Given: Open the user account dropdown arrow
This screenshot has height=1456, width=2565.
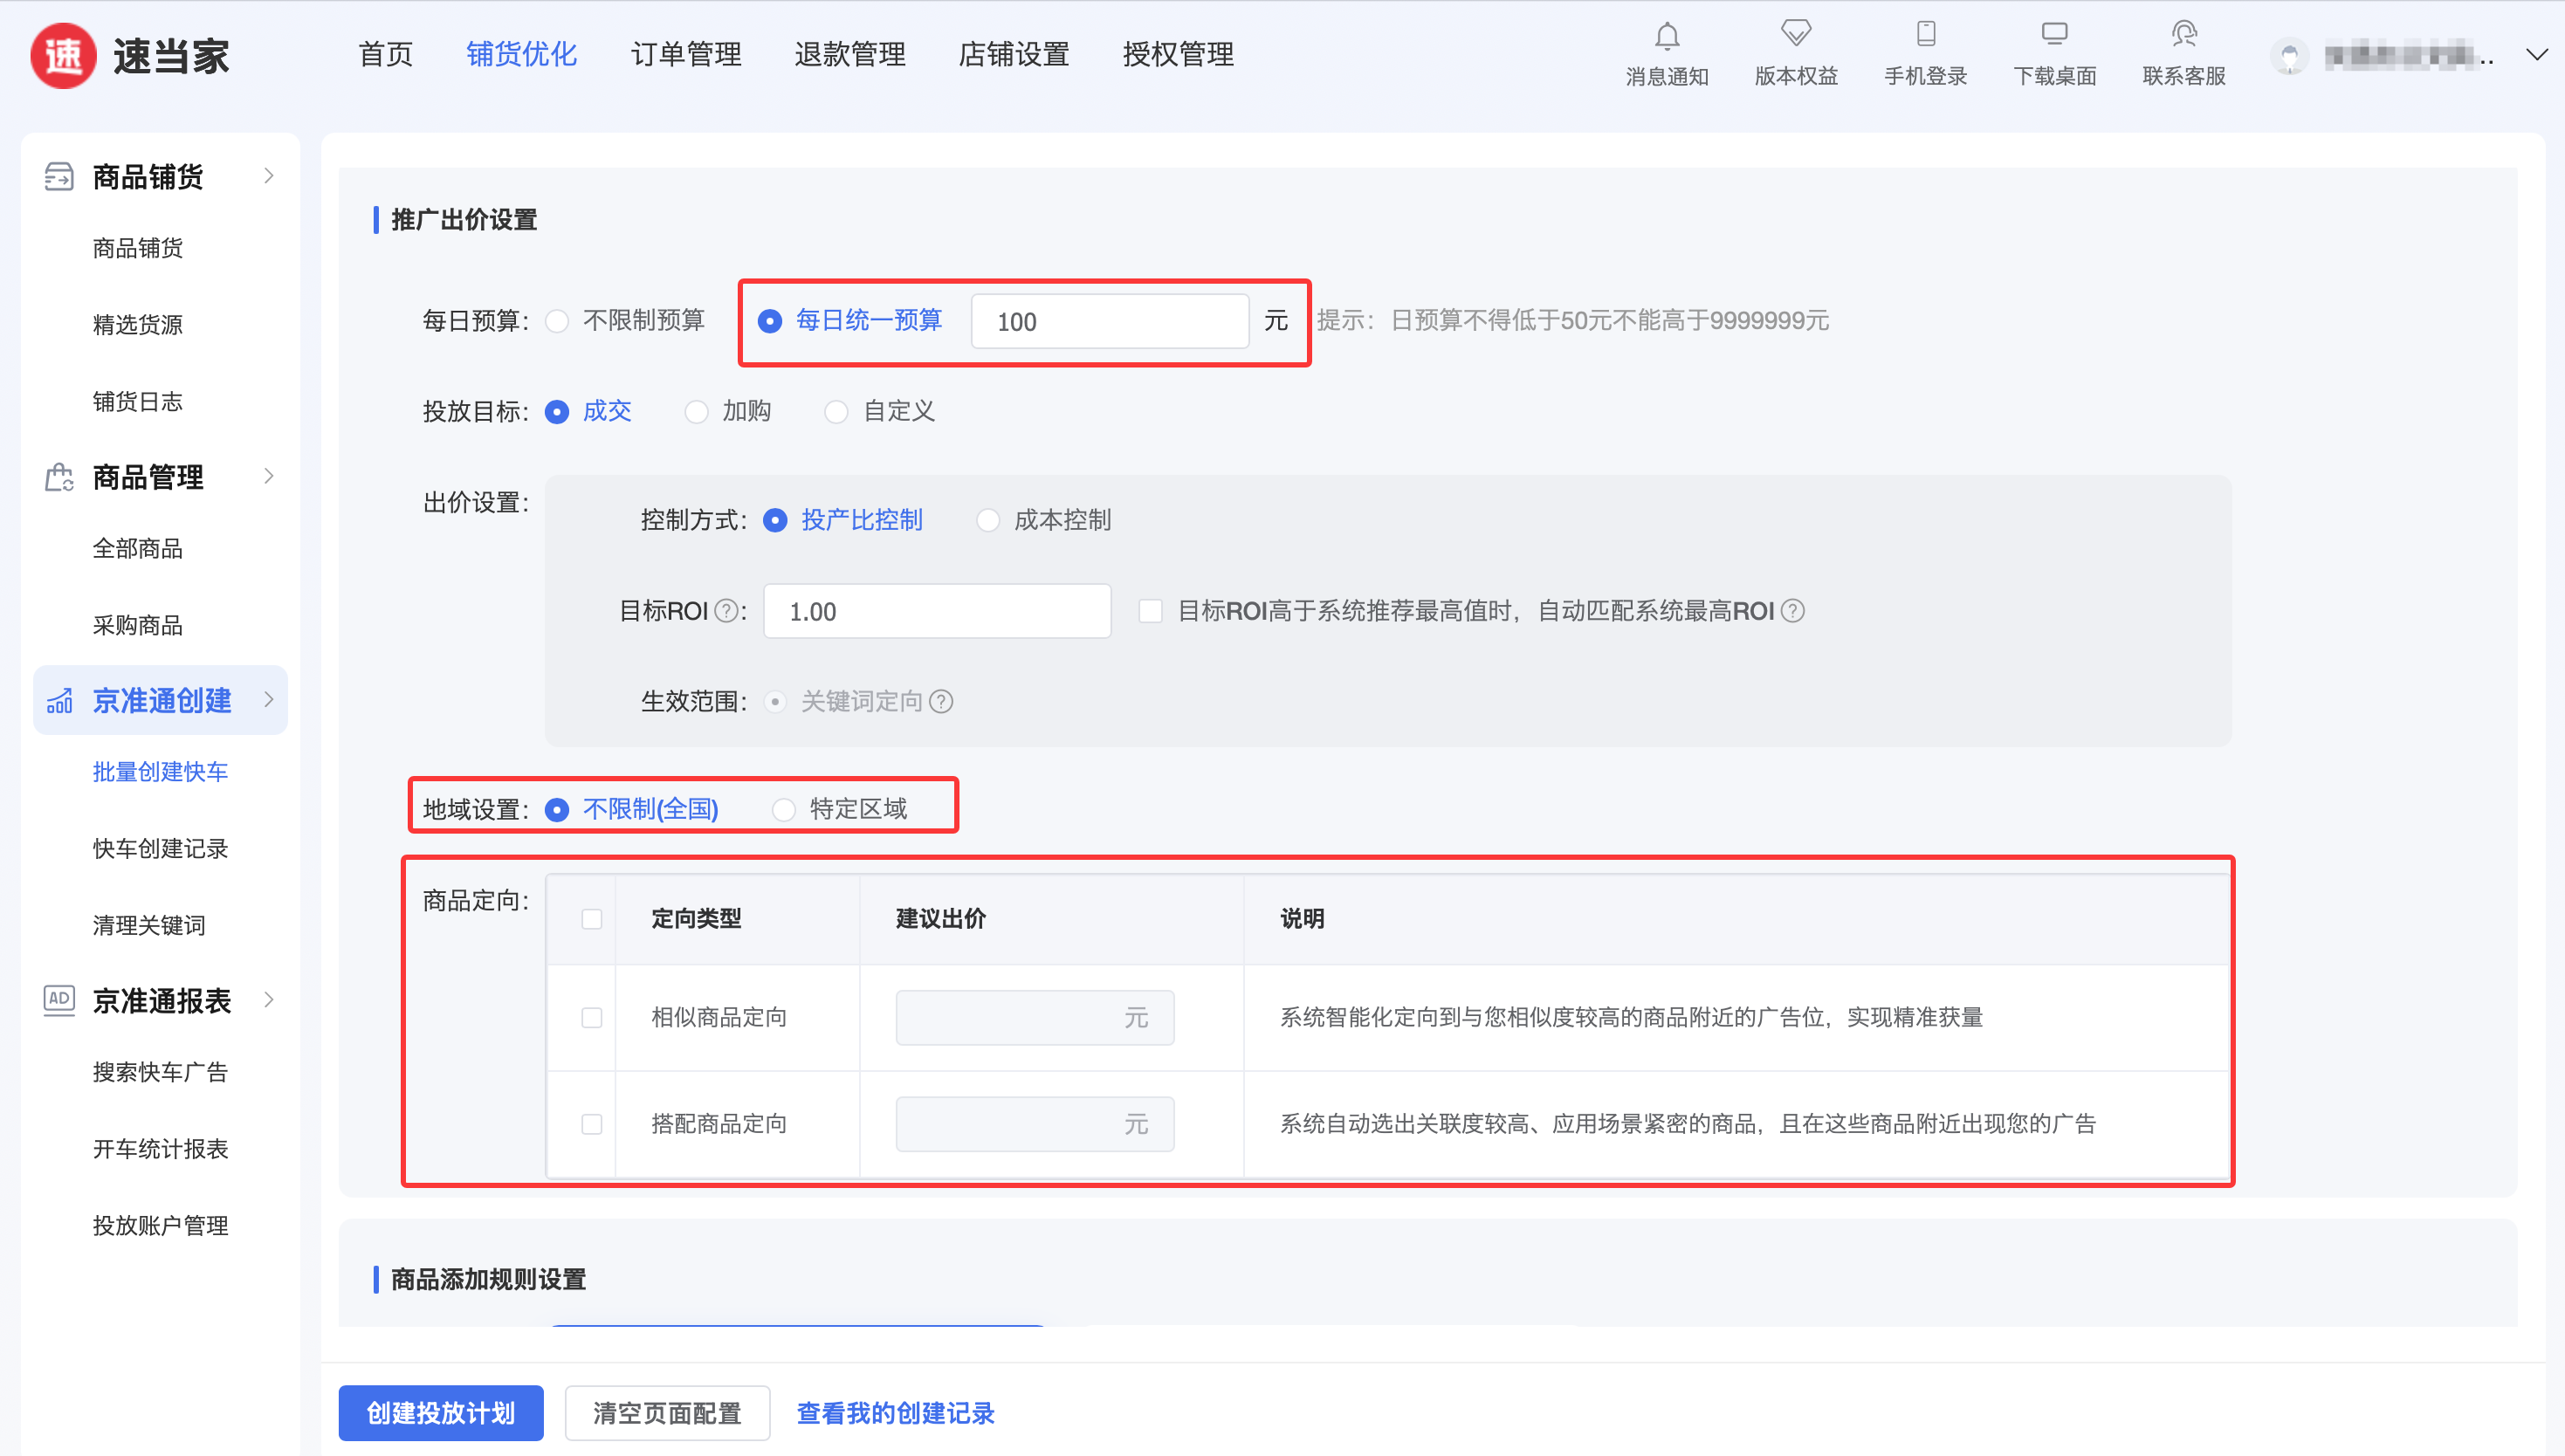Looking at the screenshot, I should pos(2536,55).
